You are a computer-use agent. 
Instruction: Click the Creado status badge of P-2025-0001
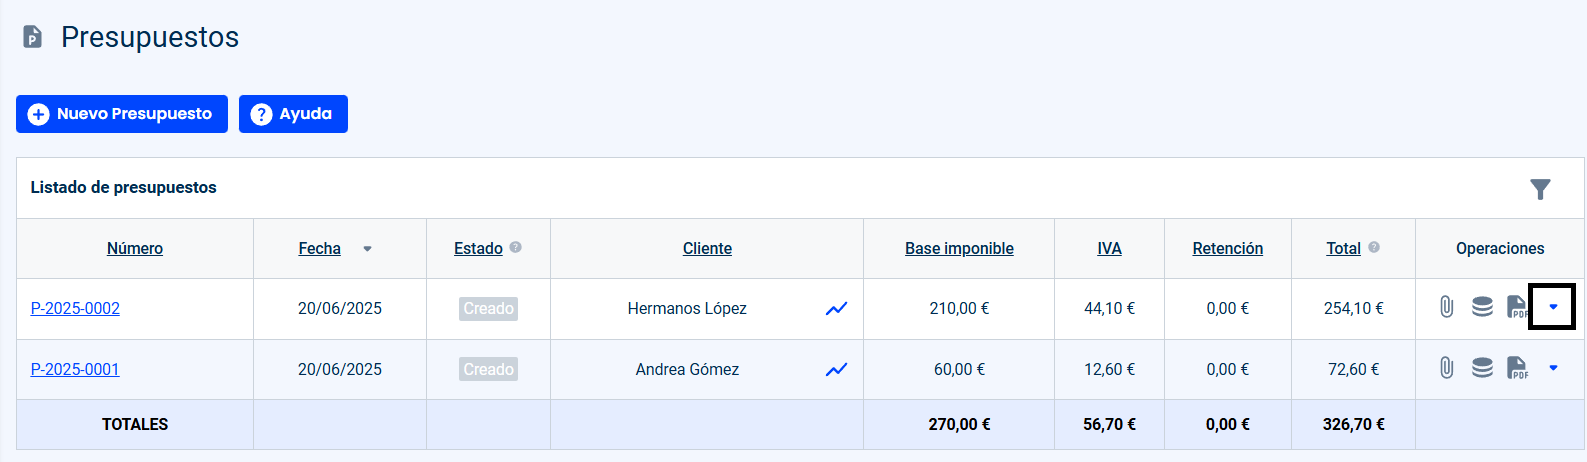coord(489,369)
